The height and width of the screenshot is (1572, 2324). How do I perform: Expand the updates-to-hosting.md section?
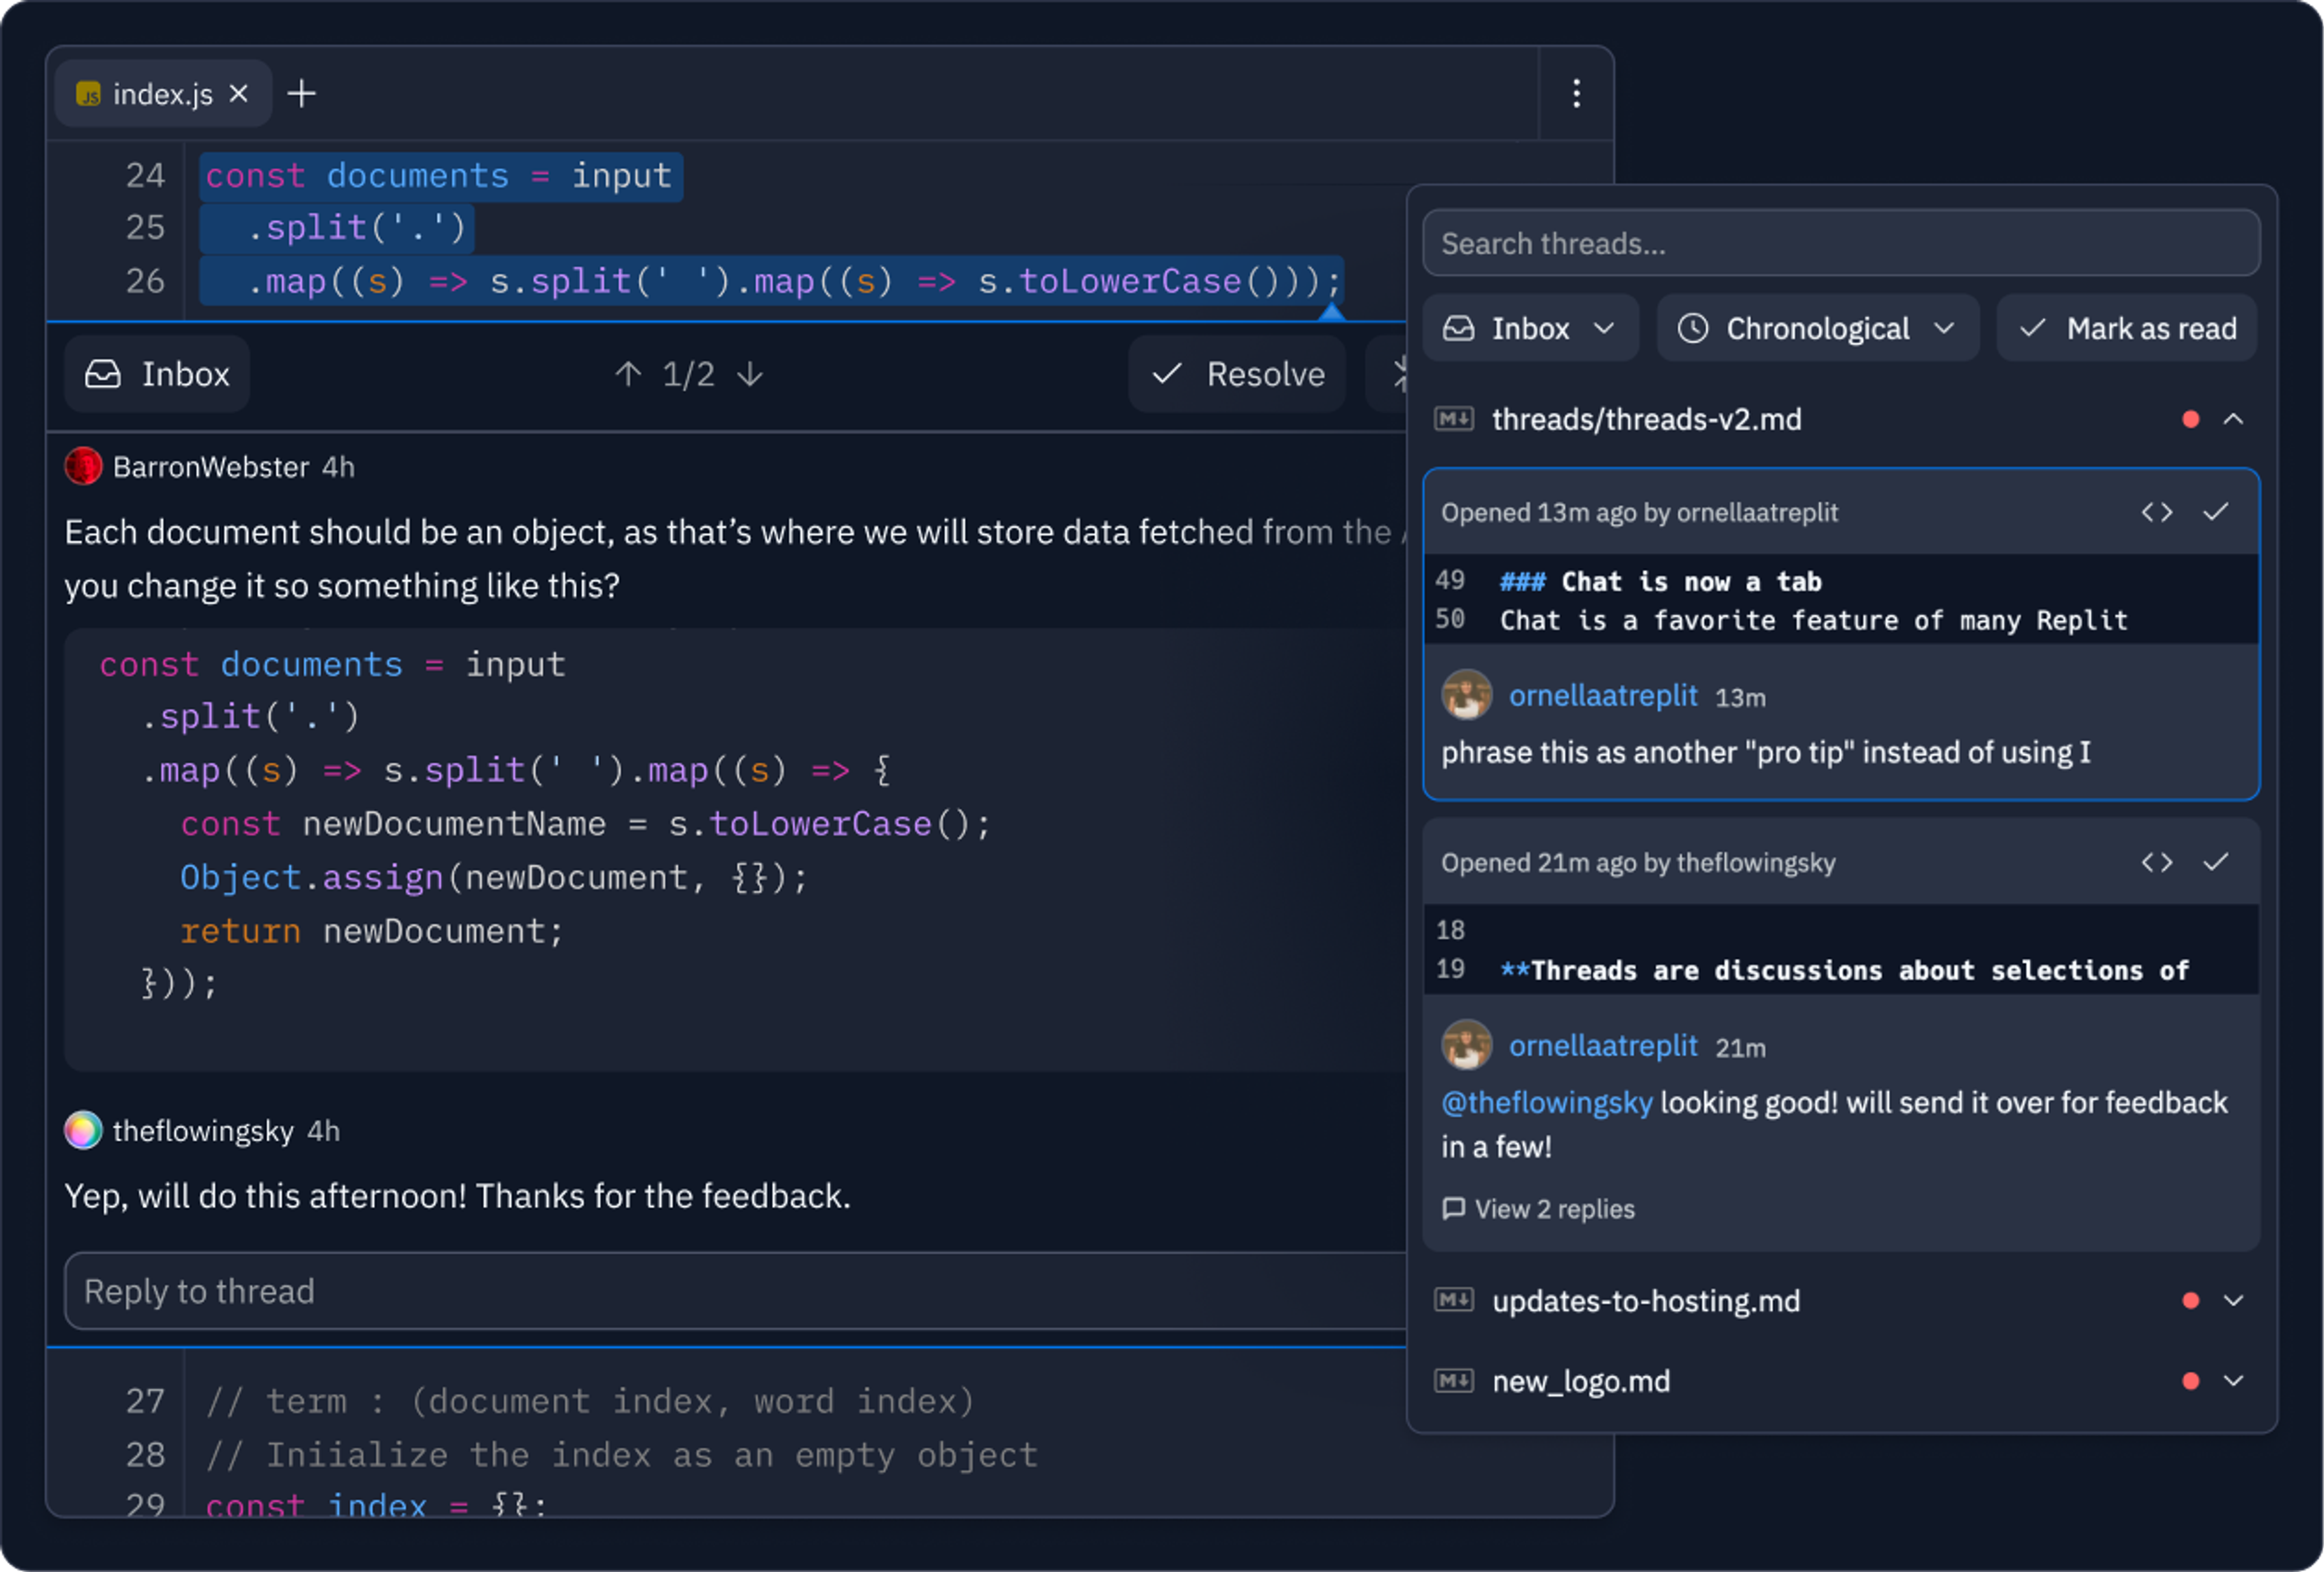pyautogui.click(x=2233, y=1300)
